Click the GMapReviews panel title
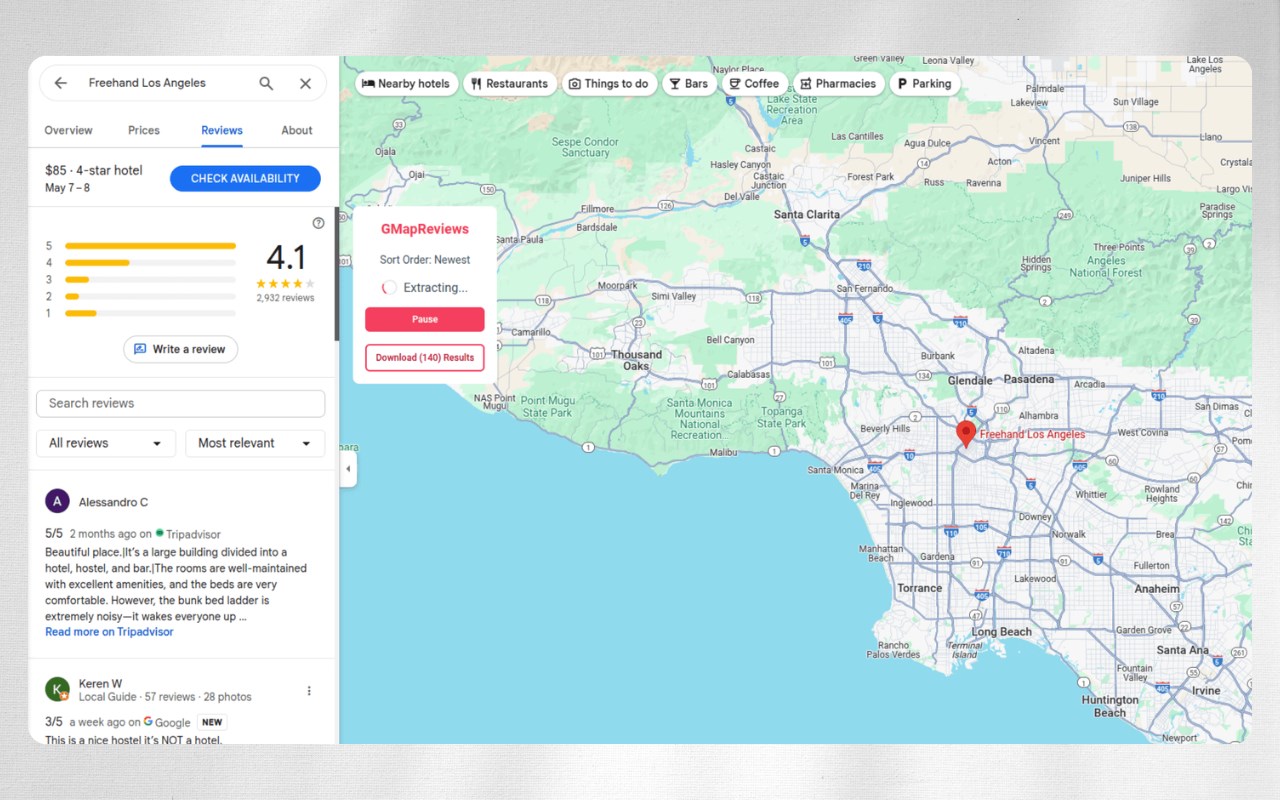The height and width of the screenshot is (800, 1280). click(425, 229)
